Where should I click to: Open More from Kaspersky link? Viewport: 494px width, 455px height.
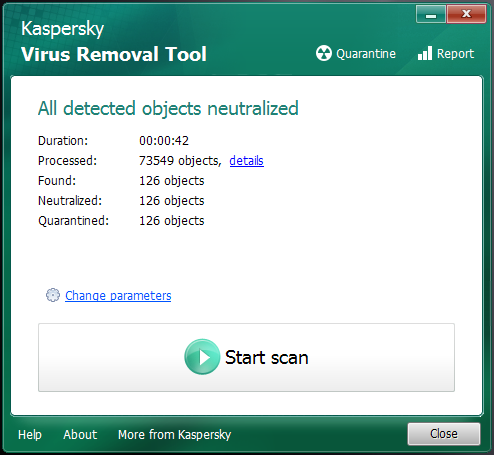(x=174, y=435)
